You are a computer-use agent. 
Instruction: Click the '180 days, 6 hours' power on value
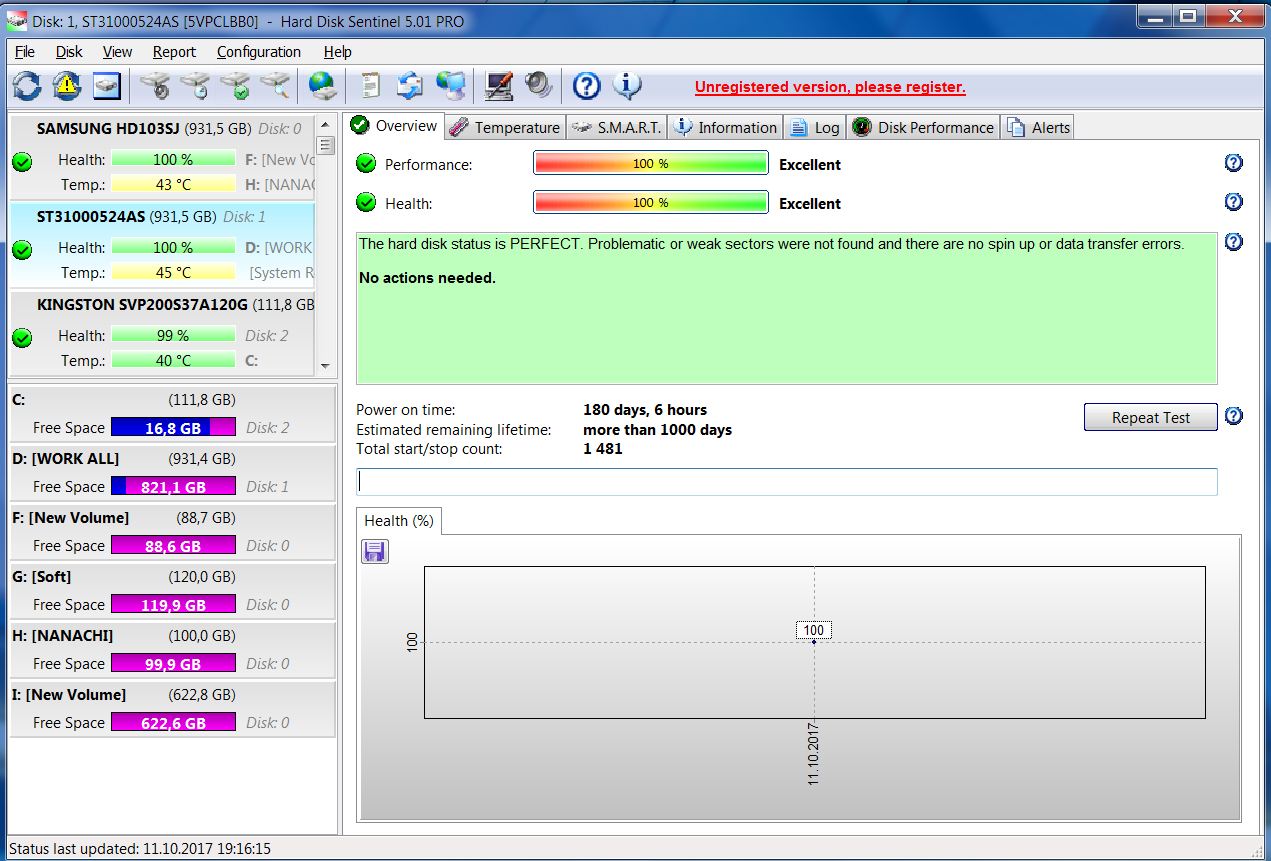click(645, 409)
